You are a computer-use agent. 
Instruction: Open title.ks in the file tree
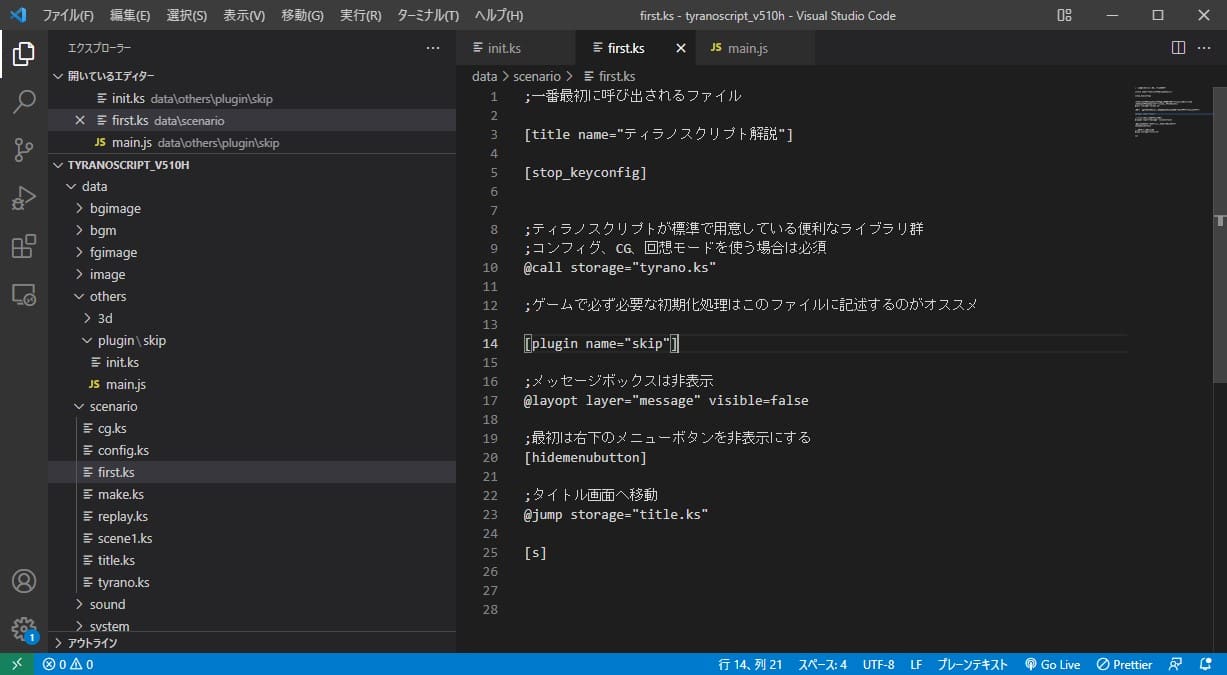tap(116, 560)
